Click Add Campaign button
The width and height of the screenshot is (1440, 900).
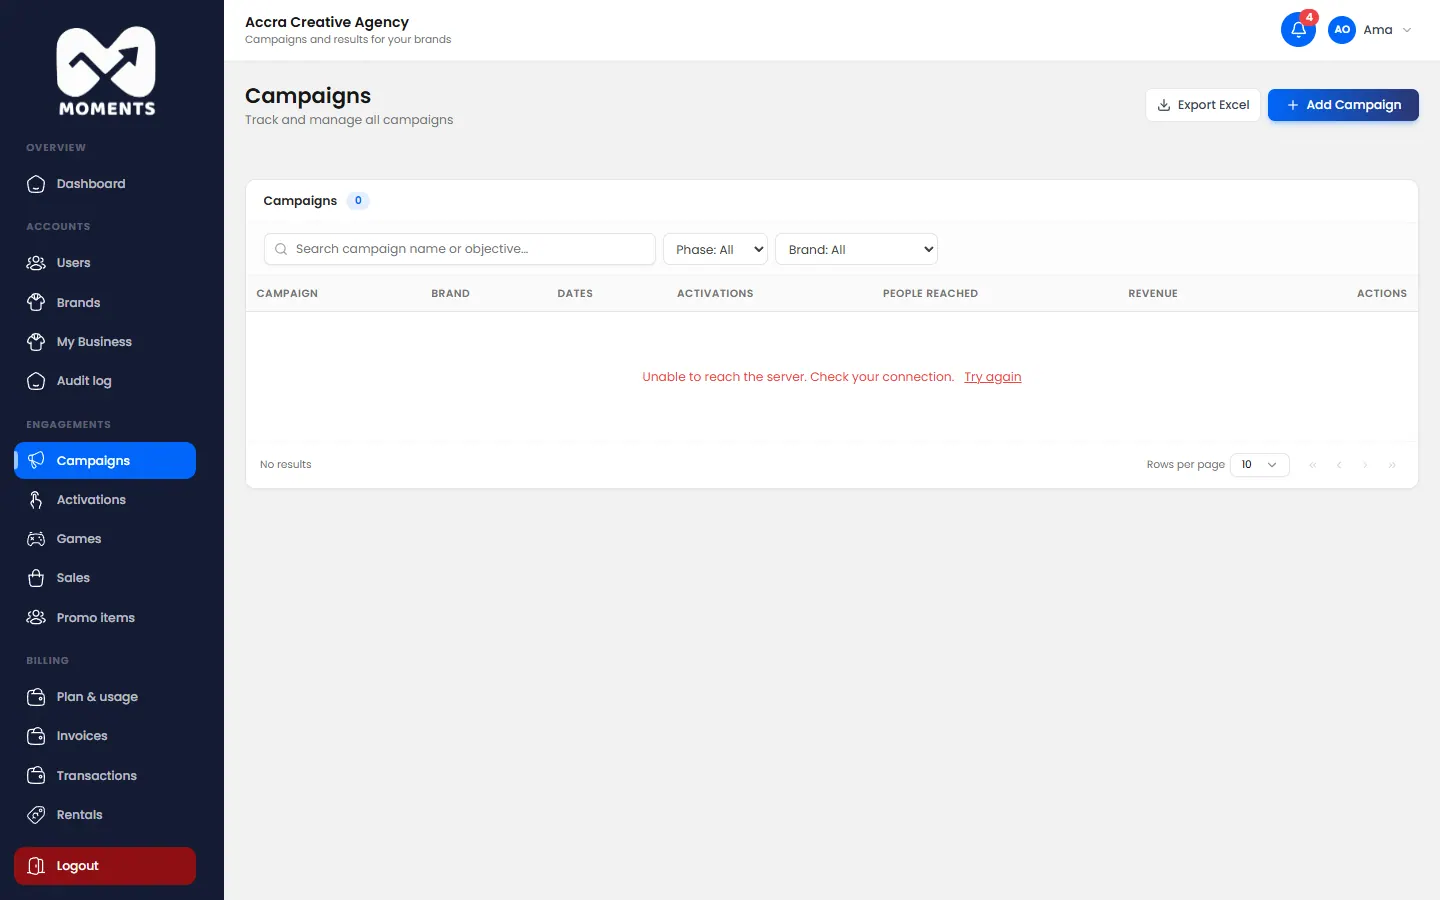click(1343, 105)
